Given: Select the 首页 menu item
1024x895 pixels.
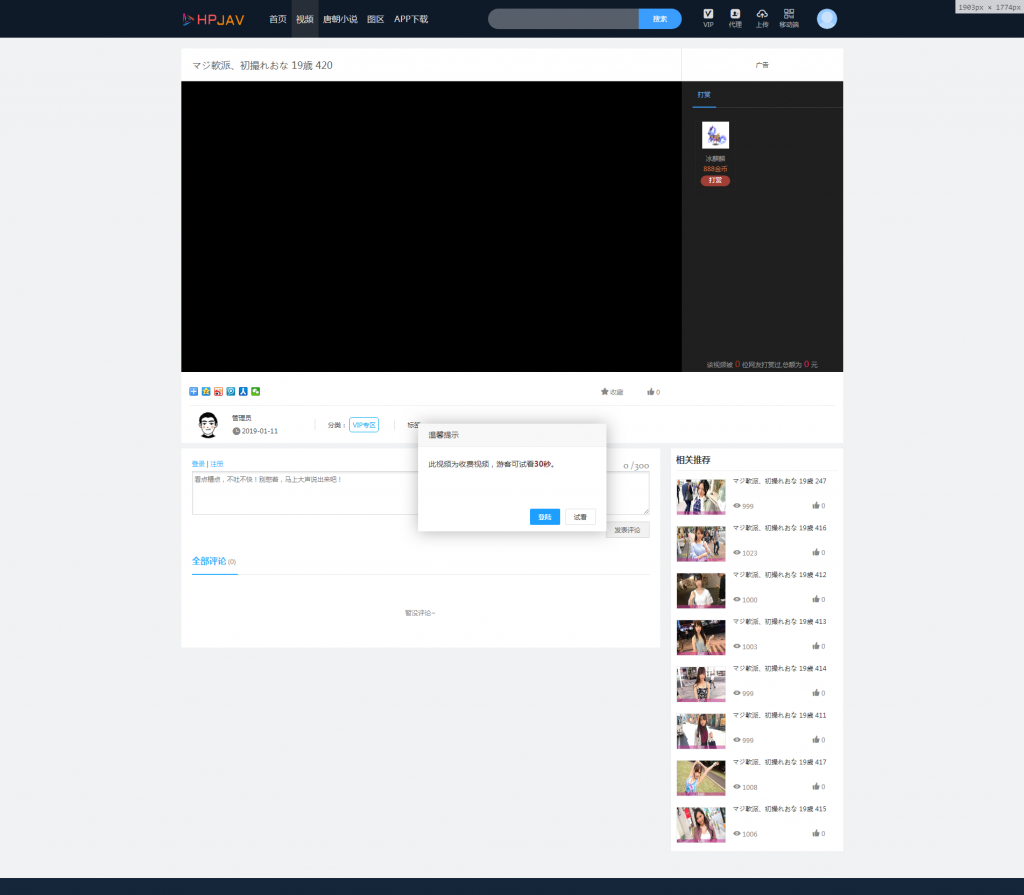Looking at the screenshot, I should pyautogui.click(x=278, y=19).
